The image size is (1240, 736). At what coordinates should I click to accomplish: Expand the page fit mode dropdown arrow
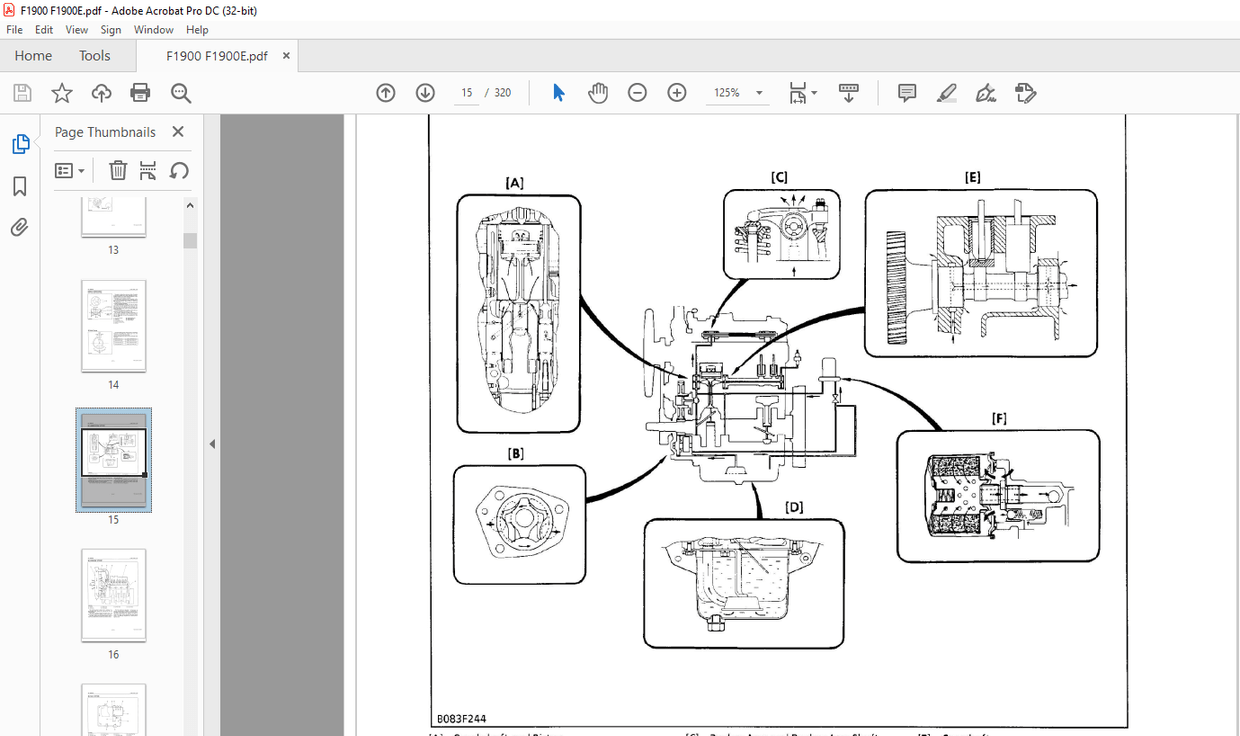click(813, 92)
